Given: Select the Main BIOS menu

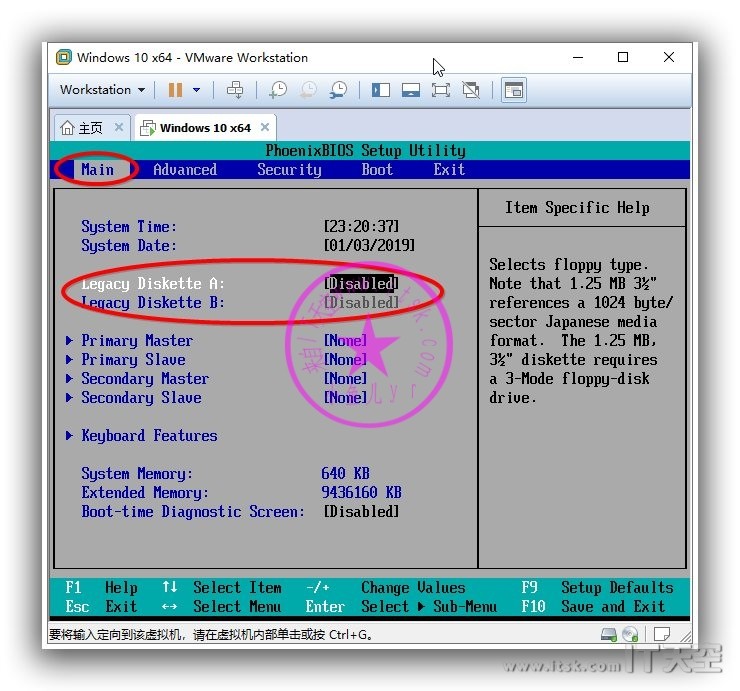Looking at the screenshot, I should click(x=97, y=169).
